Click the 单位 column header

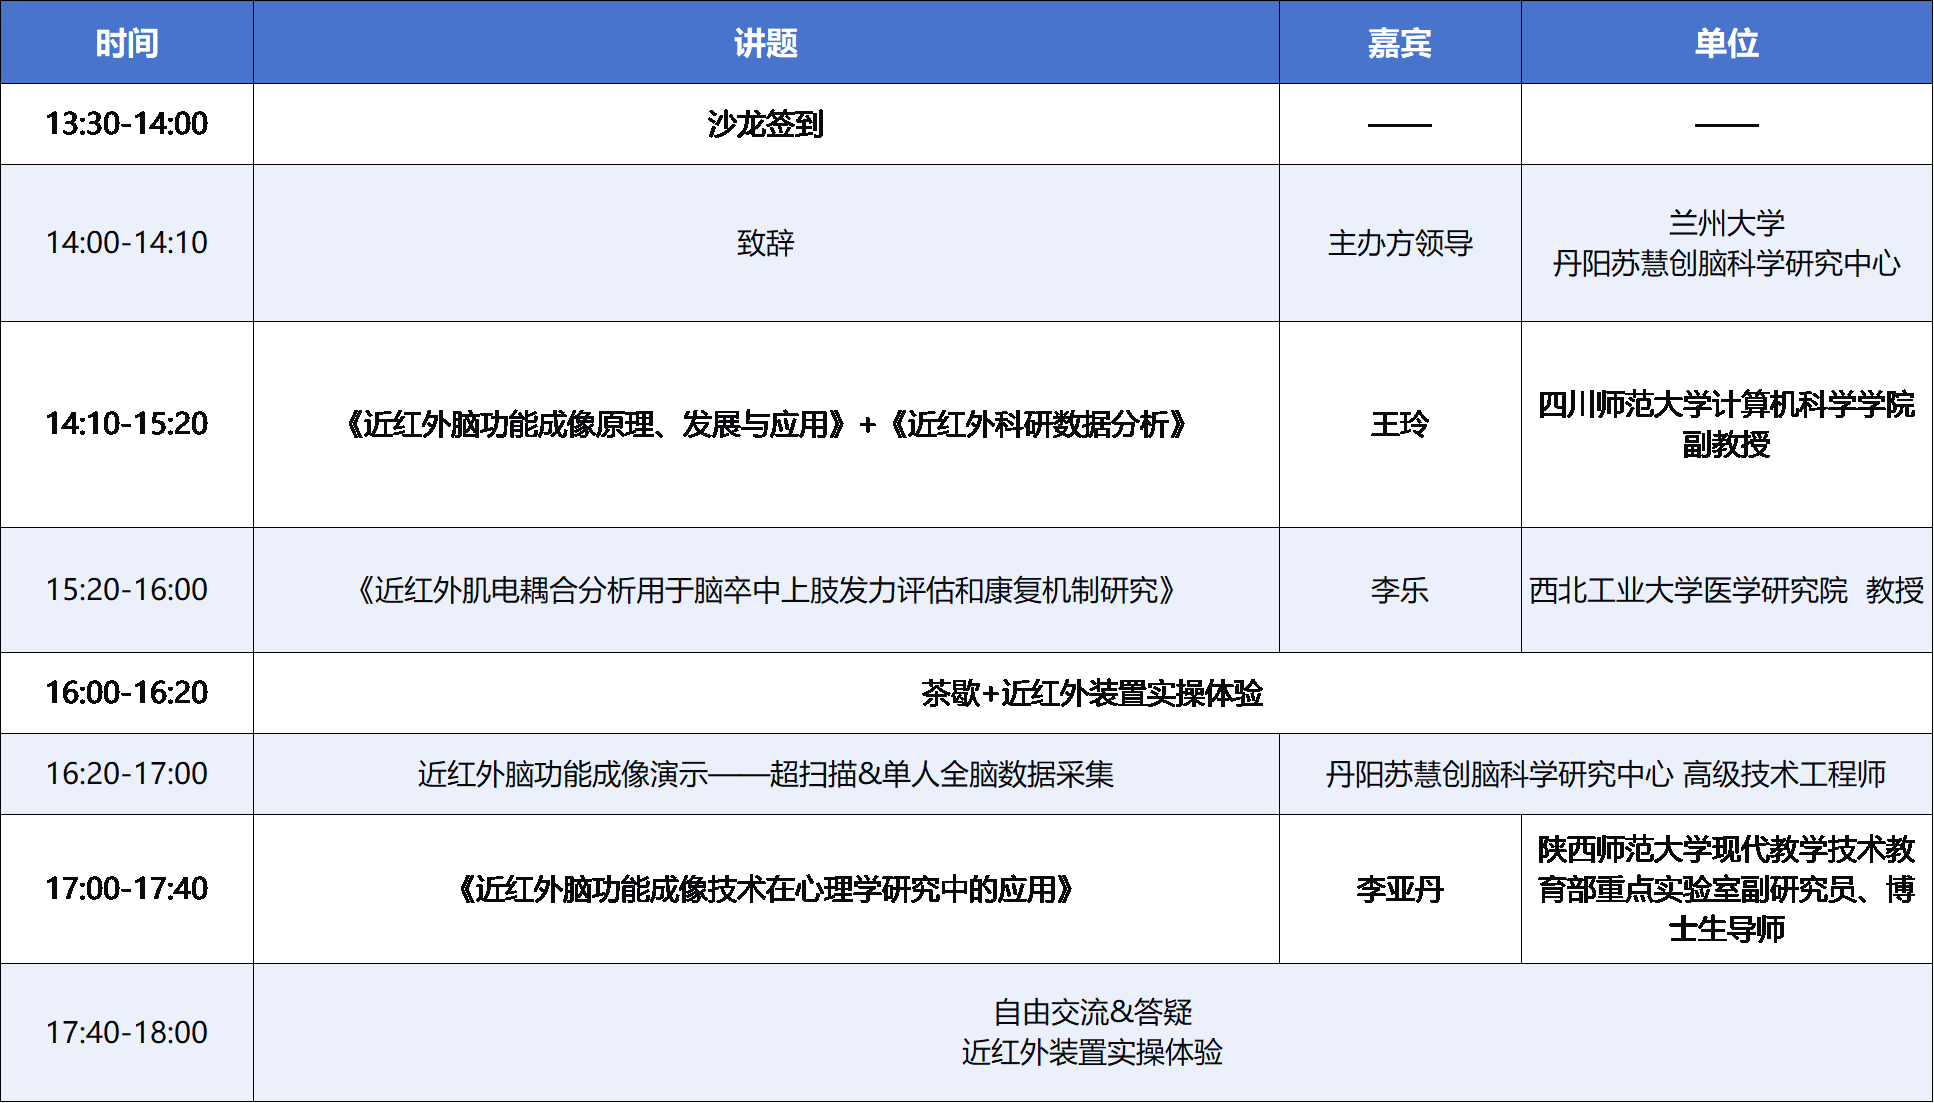(x=1726, y=43)
